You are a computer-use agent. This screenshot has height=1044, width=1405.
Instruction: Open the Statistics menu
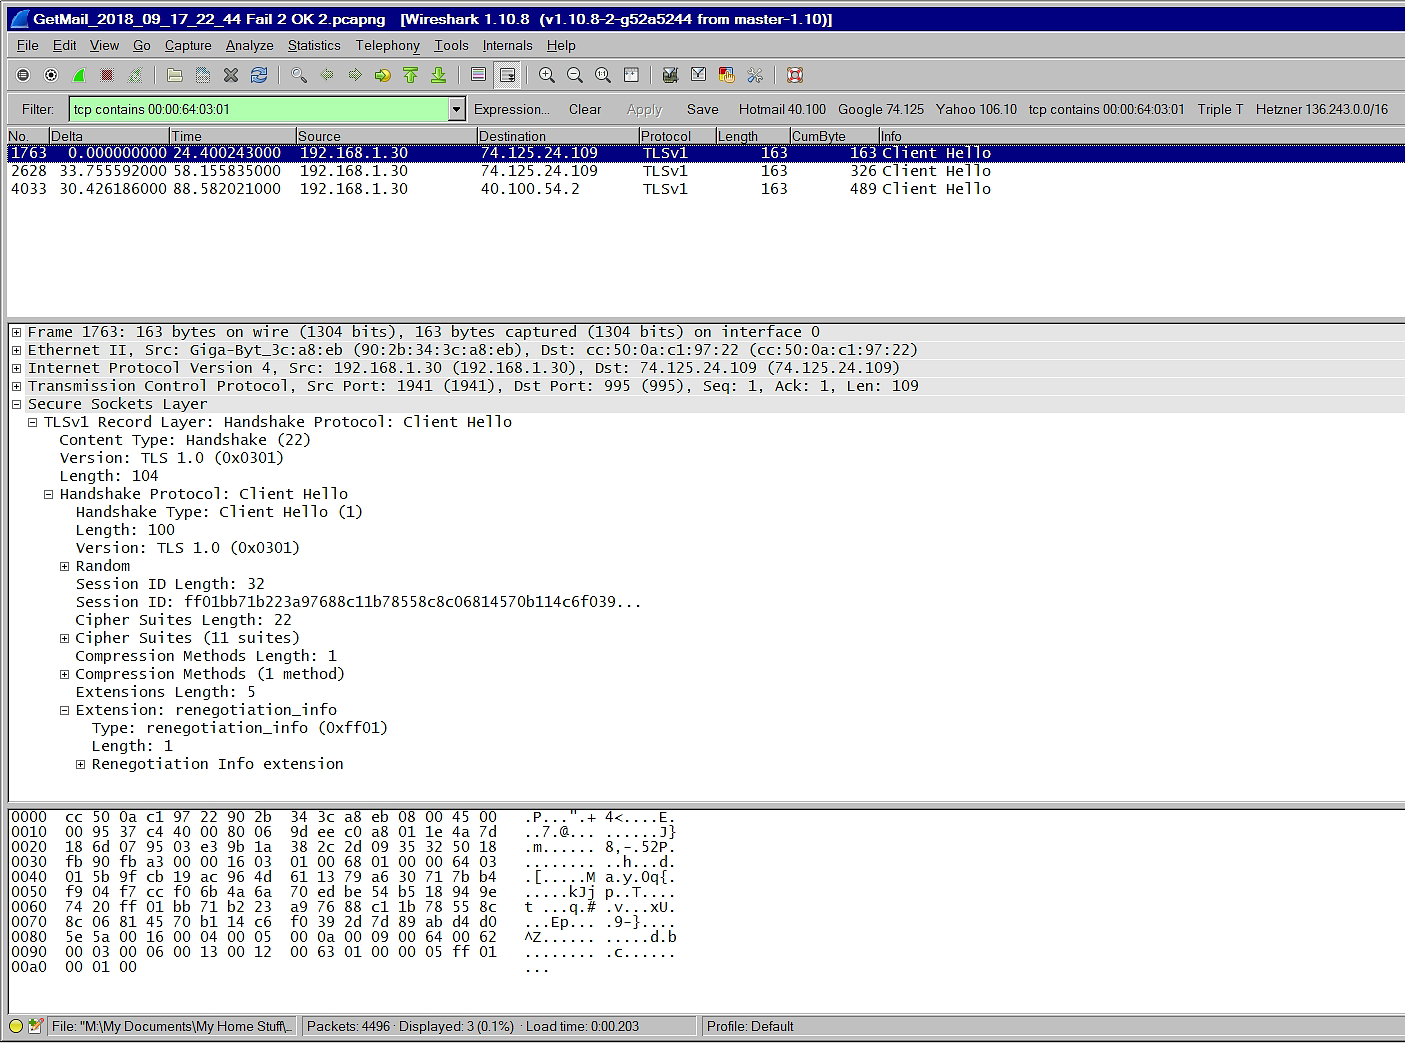(314, 45)
